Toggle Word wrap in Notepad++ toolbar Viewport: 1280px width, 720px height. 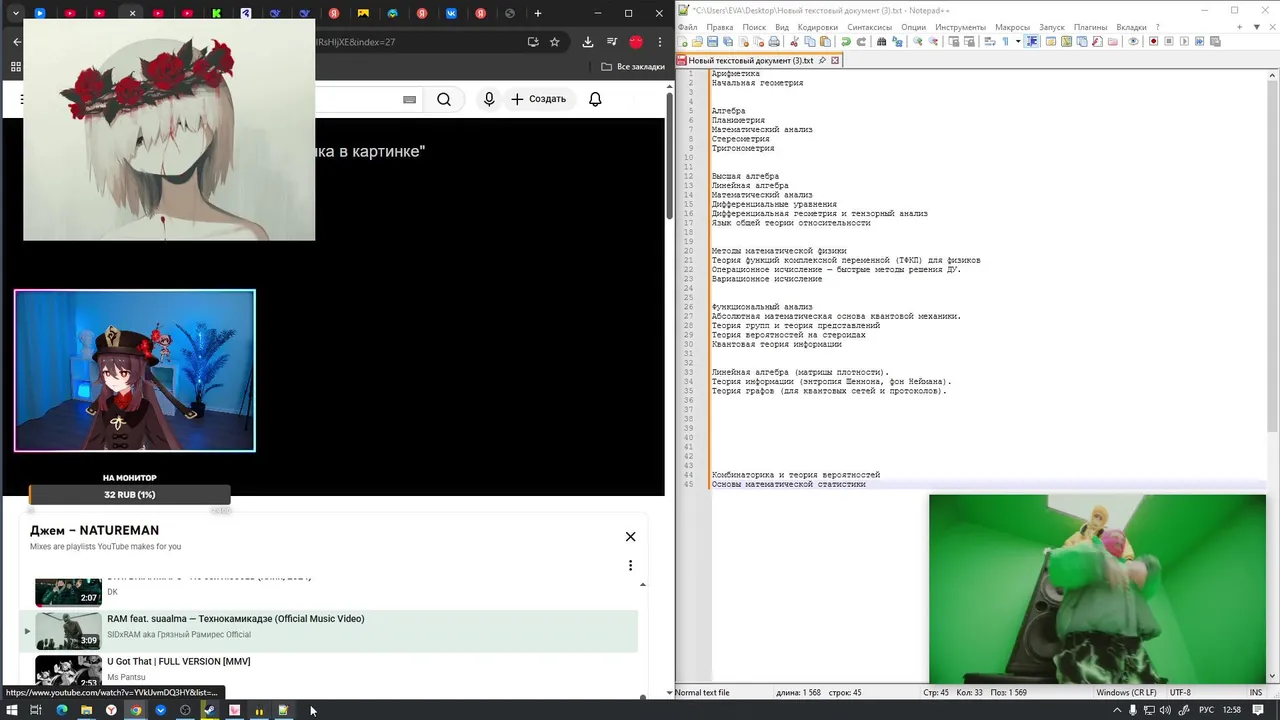pos(989,41)
